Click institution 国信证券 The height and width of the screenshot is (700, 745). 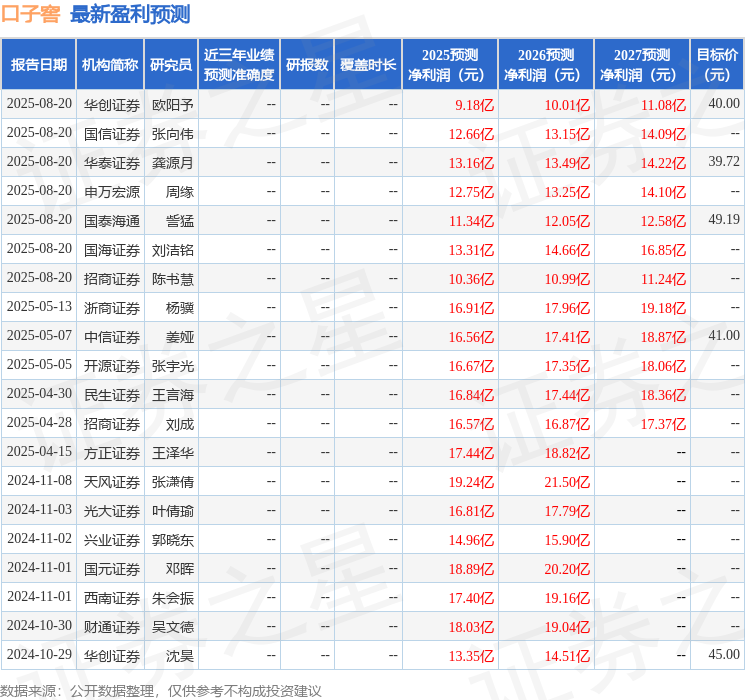tap(112, 134)
